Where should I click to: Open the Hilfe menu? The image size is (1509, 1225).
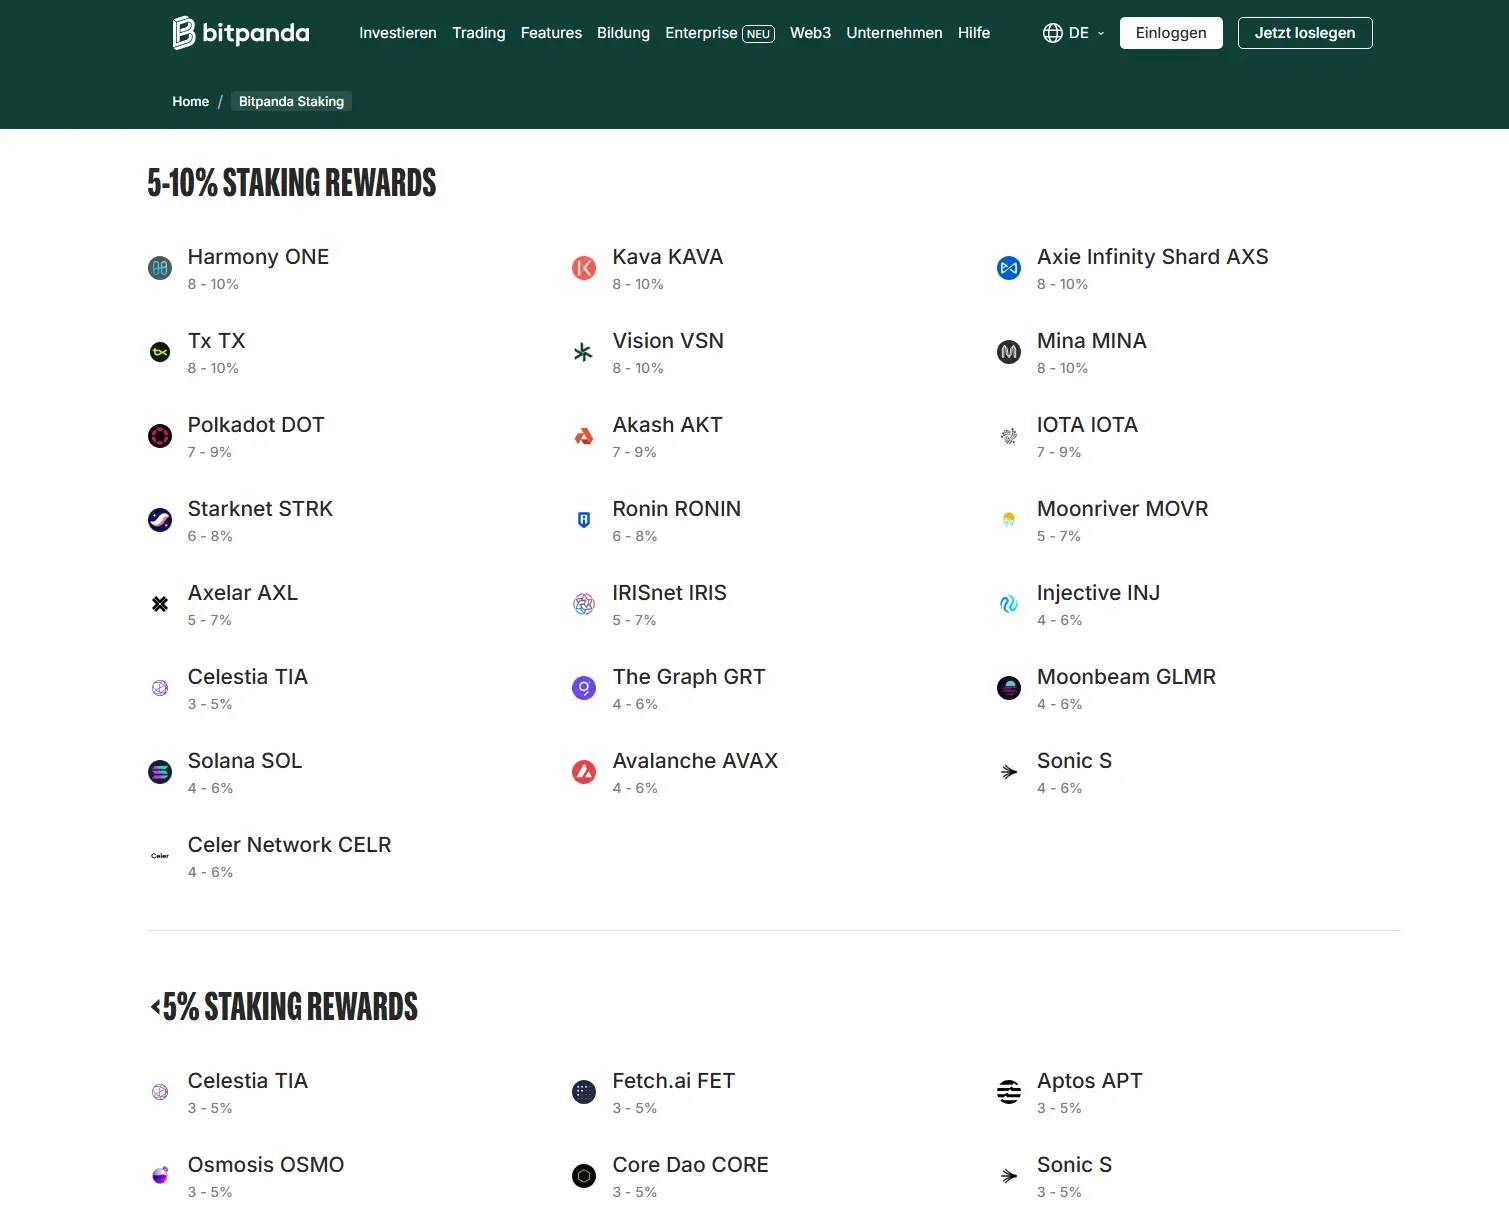pyautogui.click(x=974, y=33)
